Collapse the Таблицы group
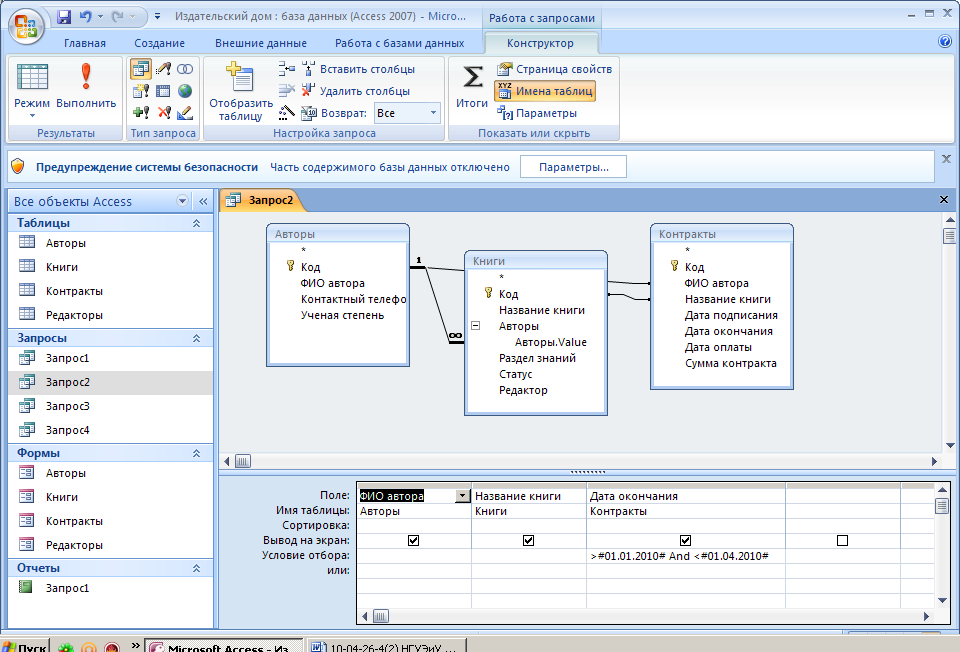Screen dimensions: 960x652 tap(197, 223)
